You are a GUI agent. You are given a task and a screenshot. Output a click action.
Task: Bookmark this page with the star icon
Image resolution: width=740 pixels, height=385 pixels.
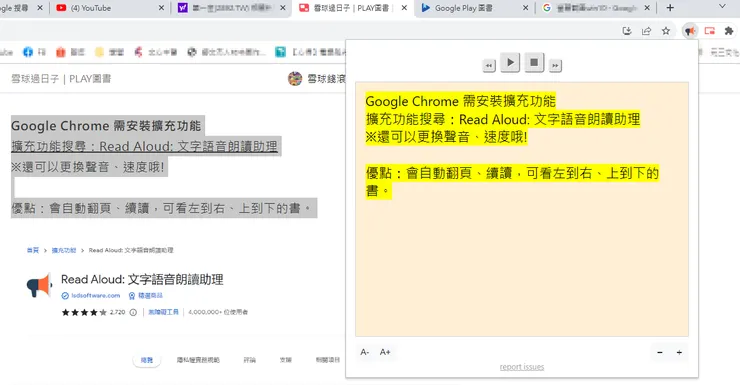pyautogui.click(x=666, y=31)
